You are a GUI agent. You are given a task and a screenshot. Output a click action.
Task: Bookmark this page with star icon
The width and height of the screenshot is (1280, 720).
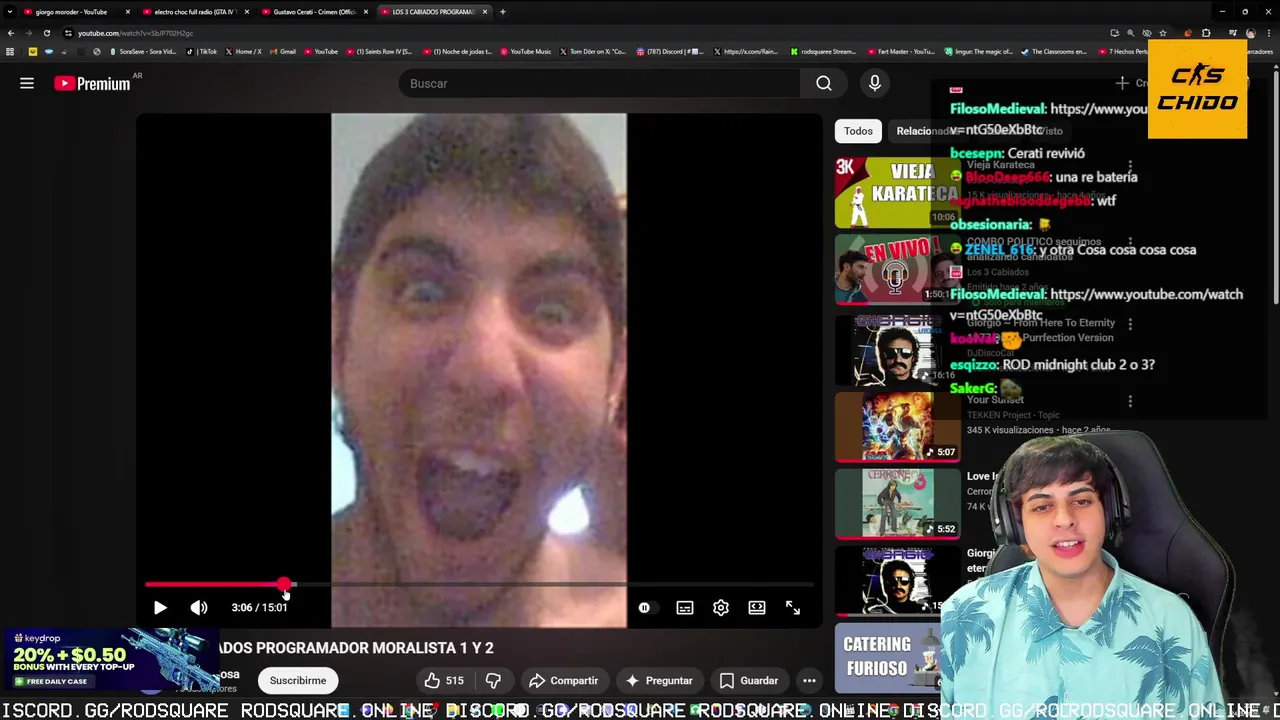point(1163,33)
